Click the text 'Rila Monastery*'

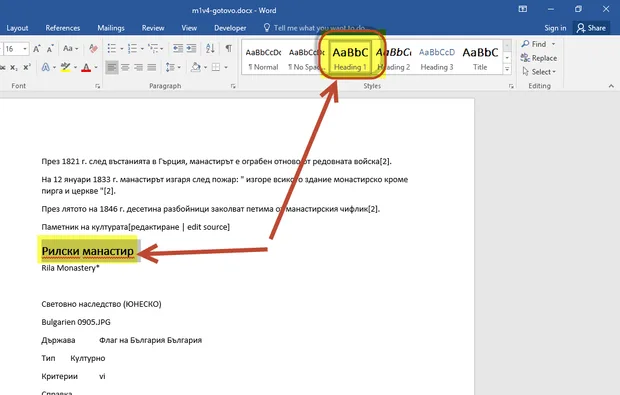(70, 268)
